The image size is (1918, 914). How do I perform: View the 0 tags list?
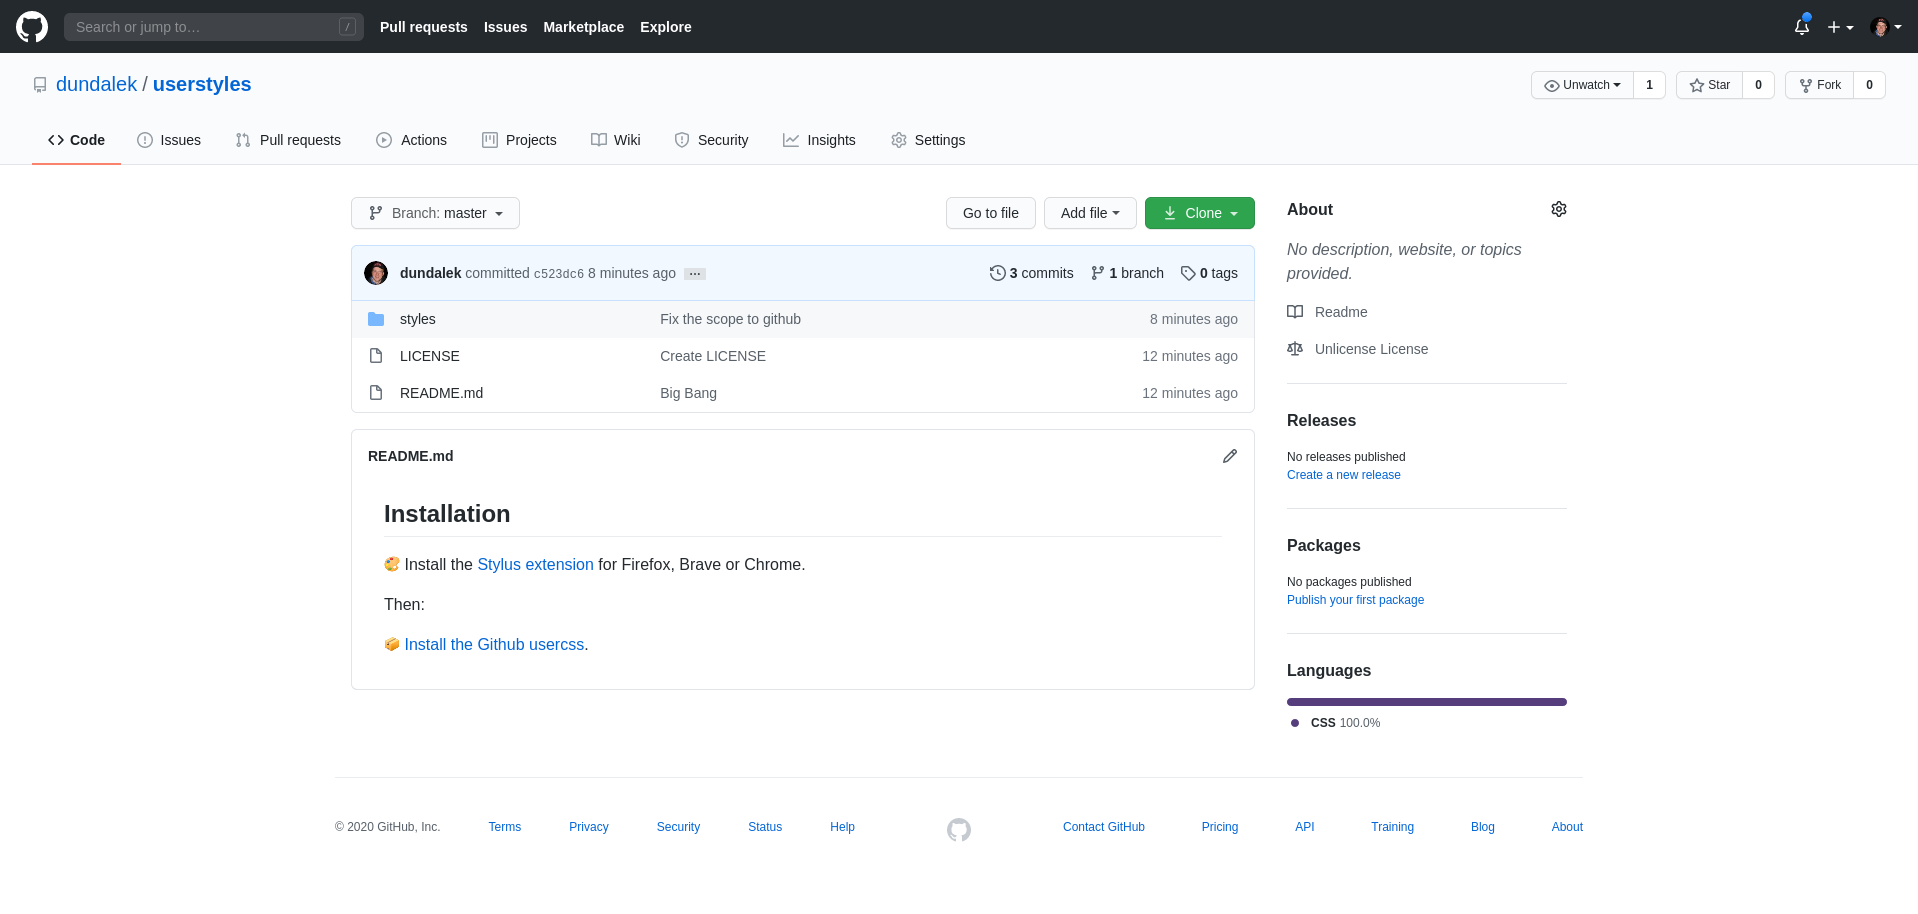1209,273
